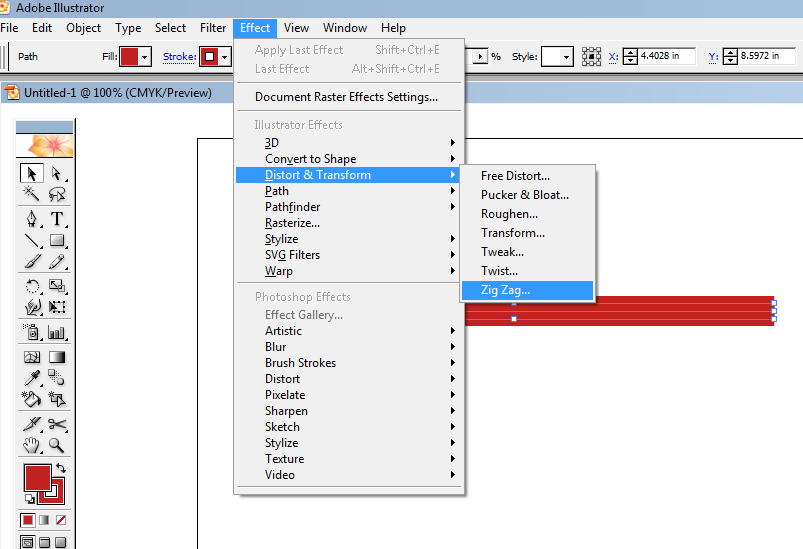Click the Swap Fill and Stroke arrow
This screenshot has width=803, height=549.
pyautogui.click(x=60, y=468)
